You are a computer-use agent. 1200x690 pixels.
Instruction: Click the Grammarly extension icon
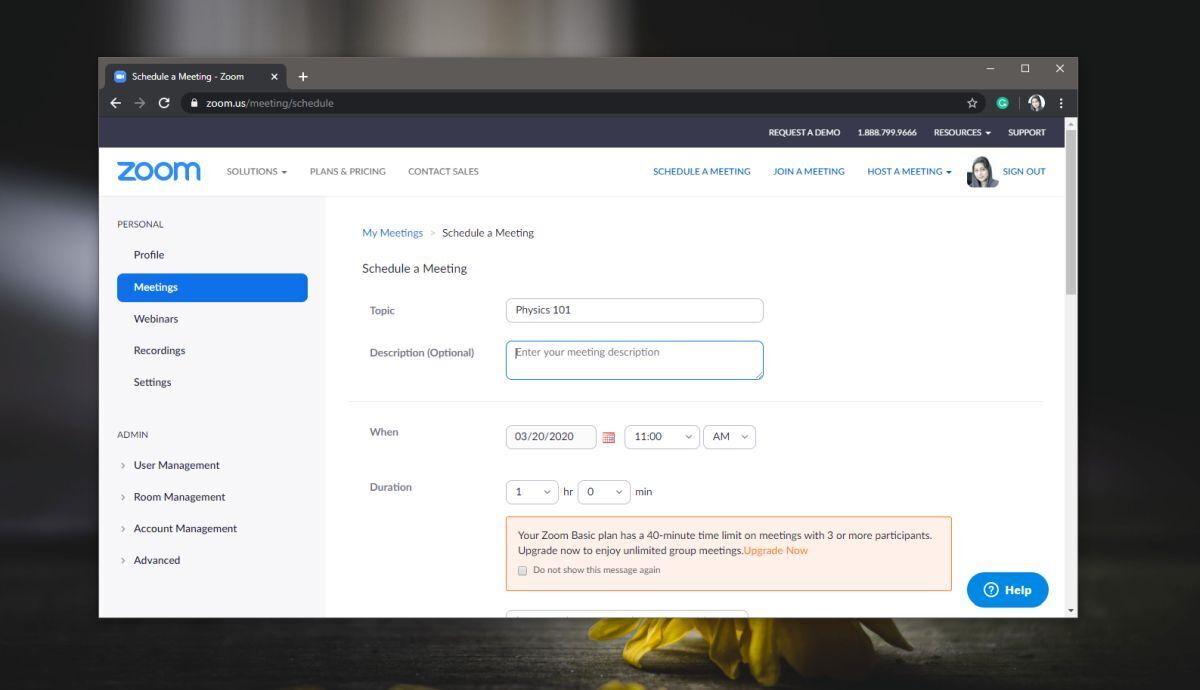click(x=1002, y=102)
